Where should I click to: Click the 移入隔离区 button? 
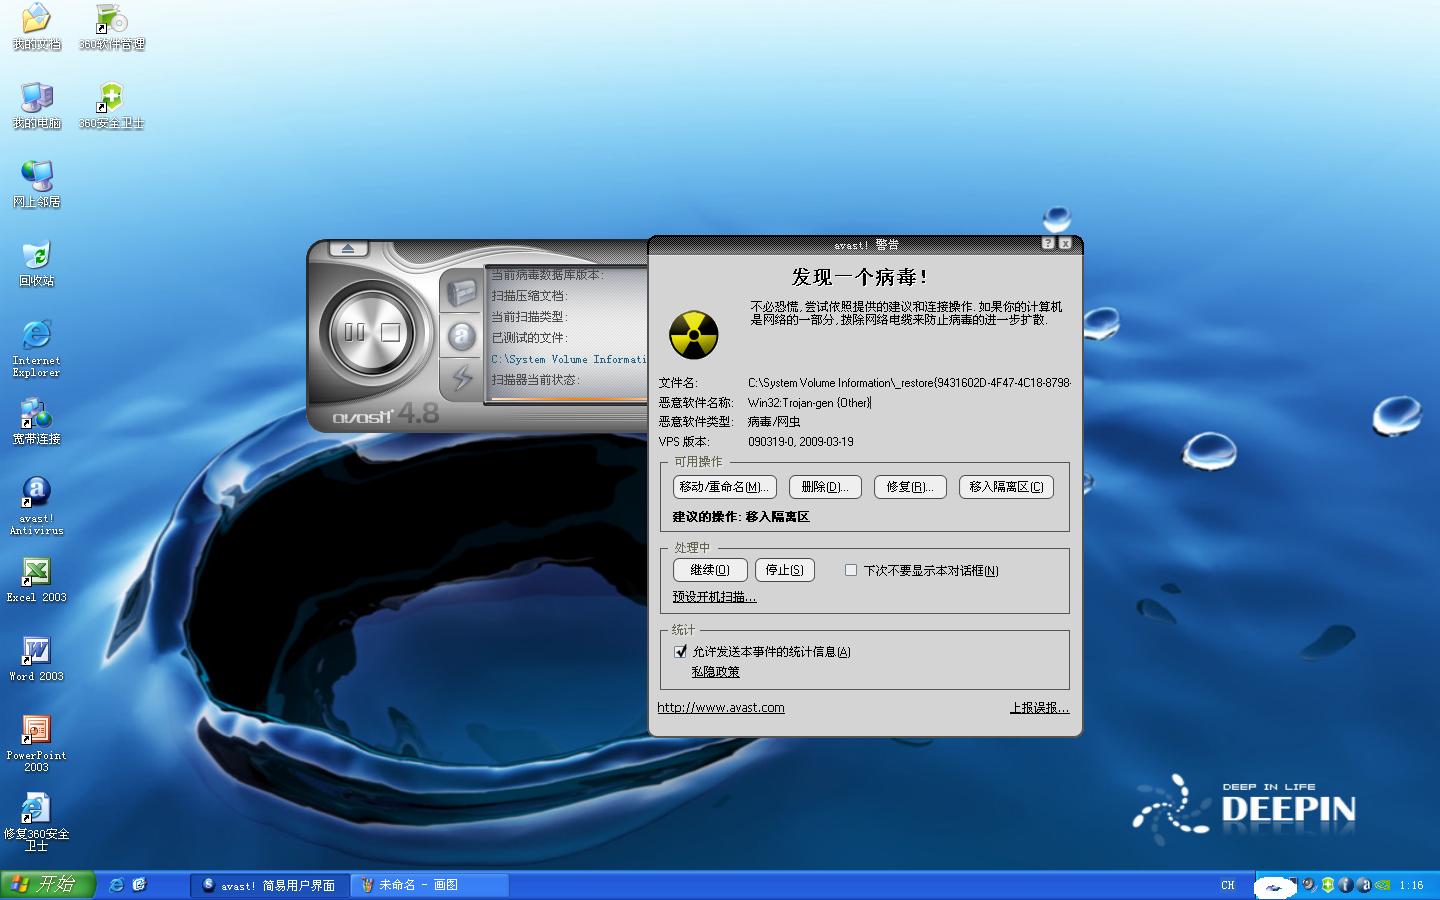(1006, 487)
